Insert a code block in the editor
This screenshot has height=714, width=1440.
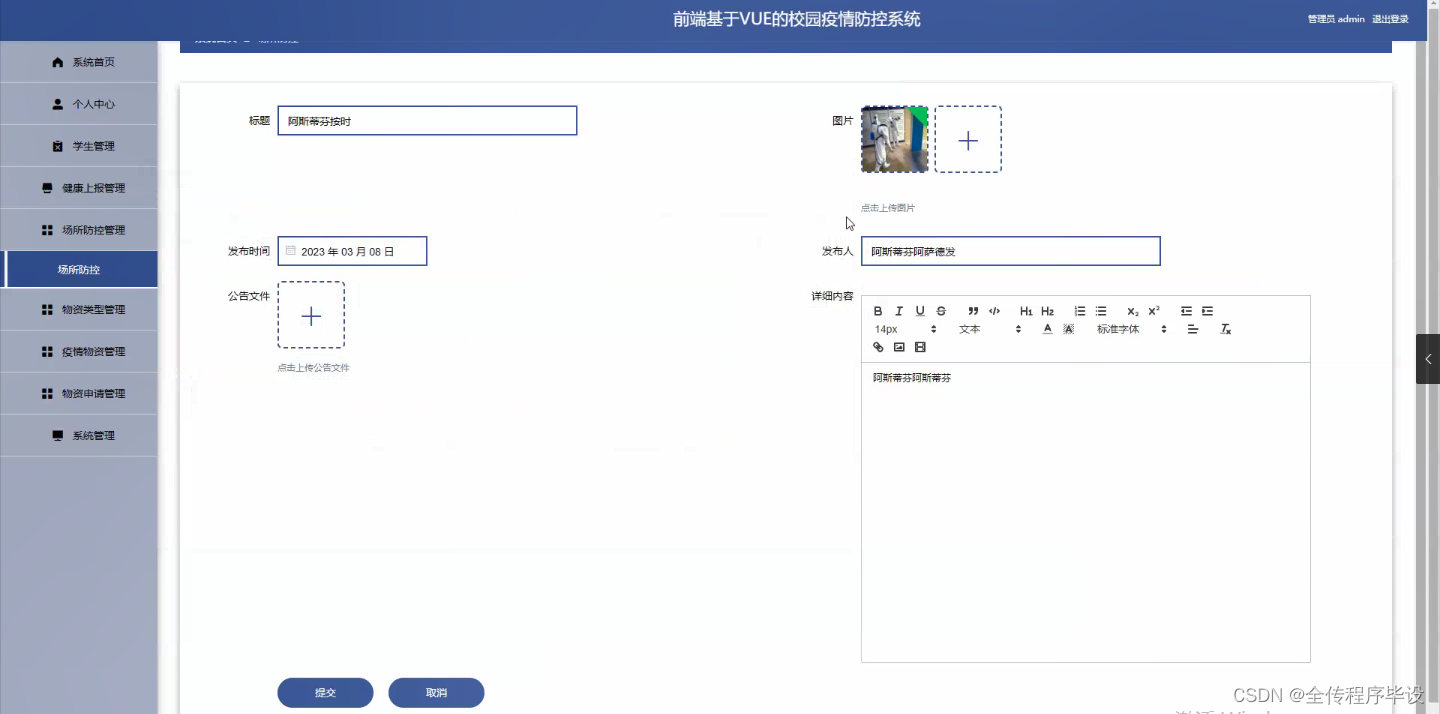[x=994, y=311]
